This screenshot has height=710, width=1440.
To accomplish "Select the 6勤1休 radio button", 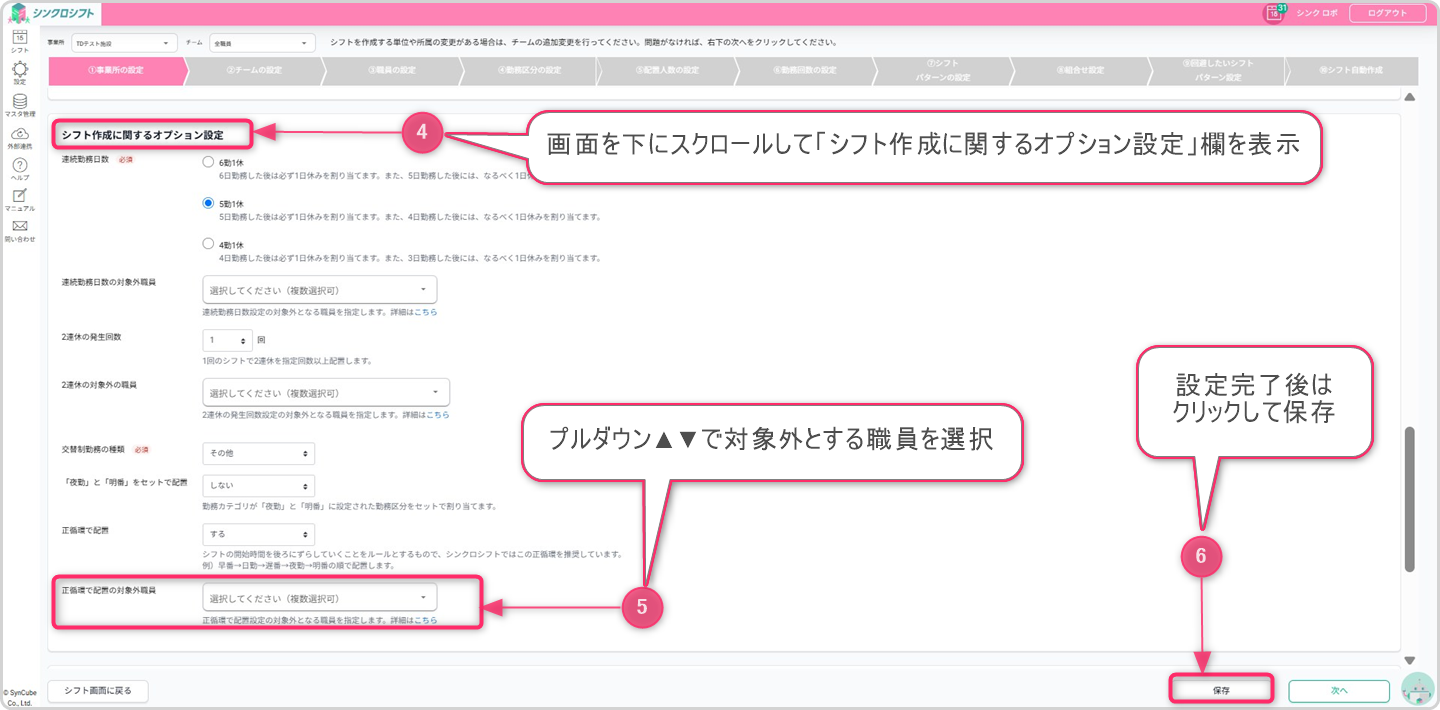I will 208,162.
